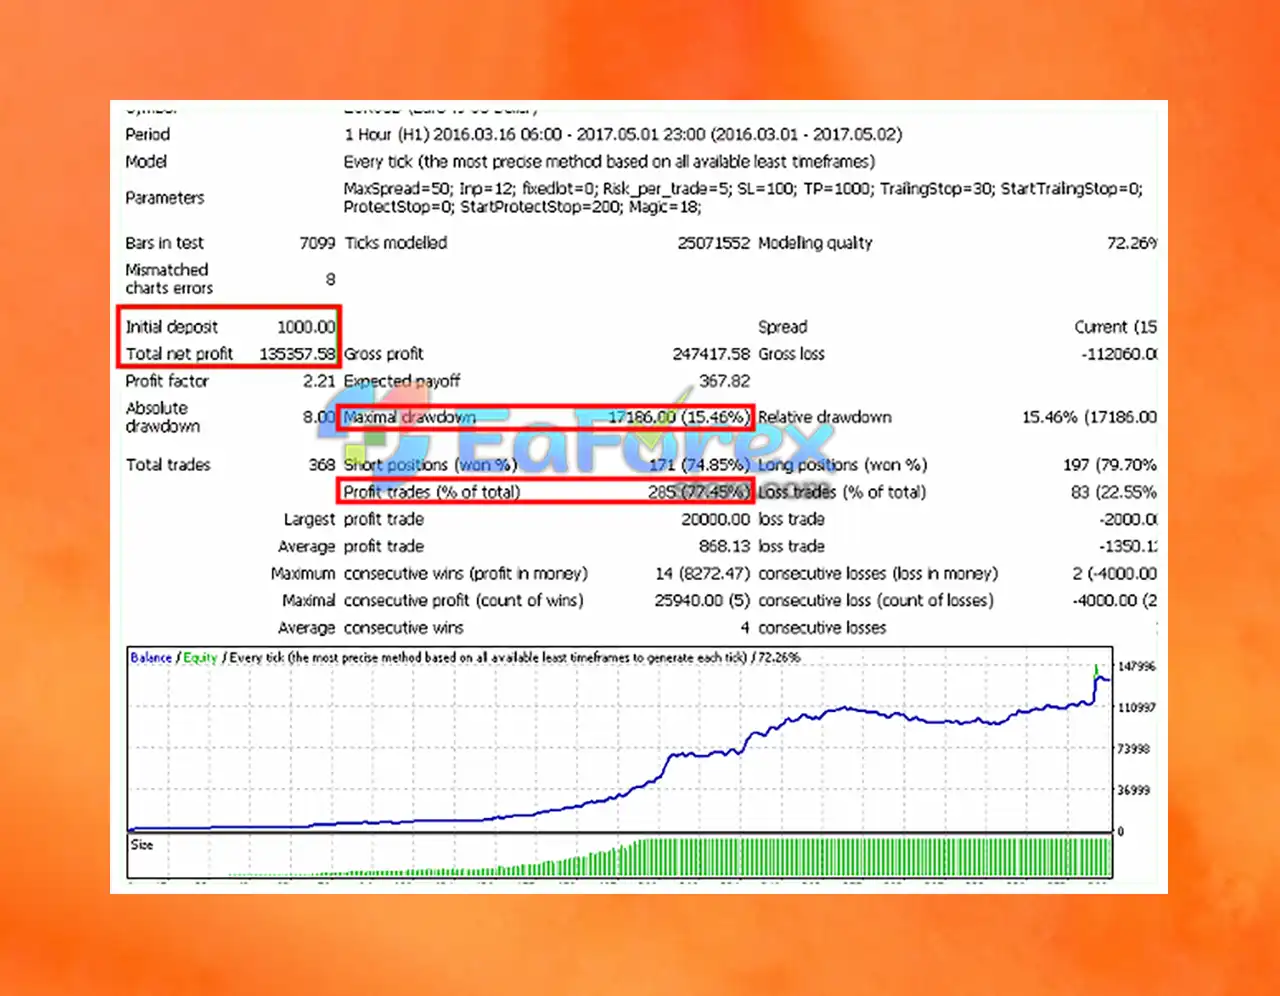This screenshot has width=1280, height=996.
Task: Select the average profit trade value 868.13
Action: pos(724,546)
